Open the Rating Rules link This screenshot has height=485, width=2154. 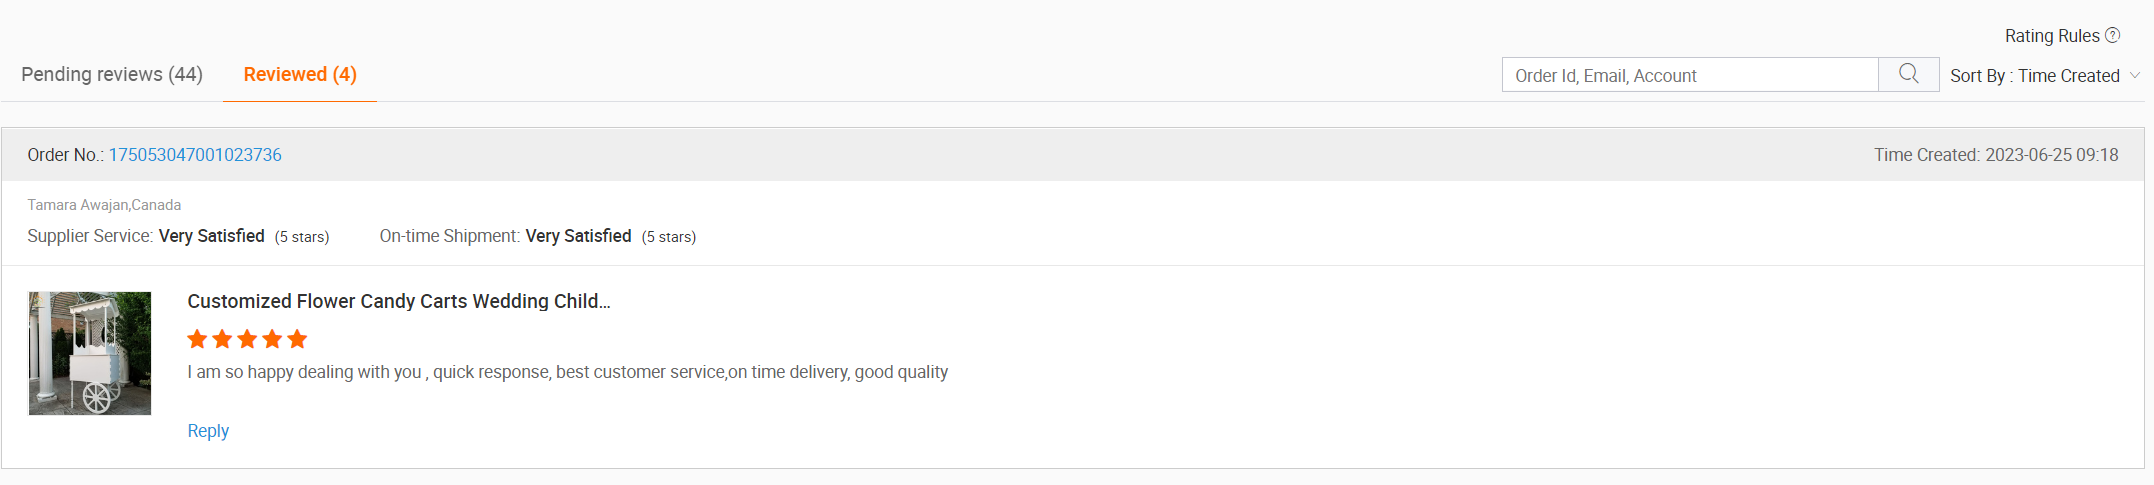pyautogui.click(x=2051, y=36)
